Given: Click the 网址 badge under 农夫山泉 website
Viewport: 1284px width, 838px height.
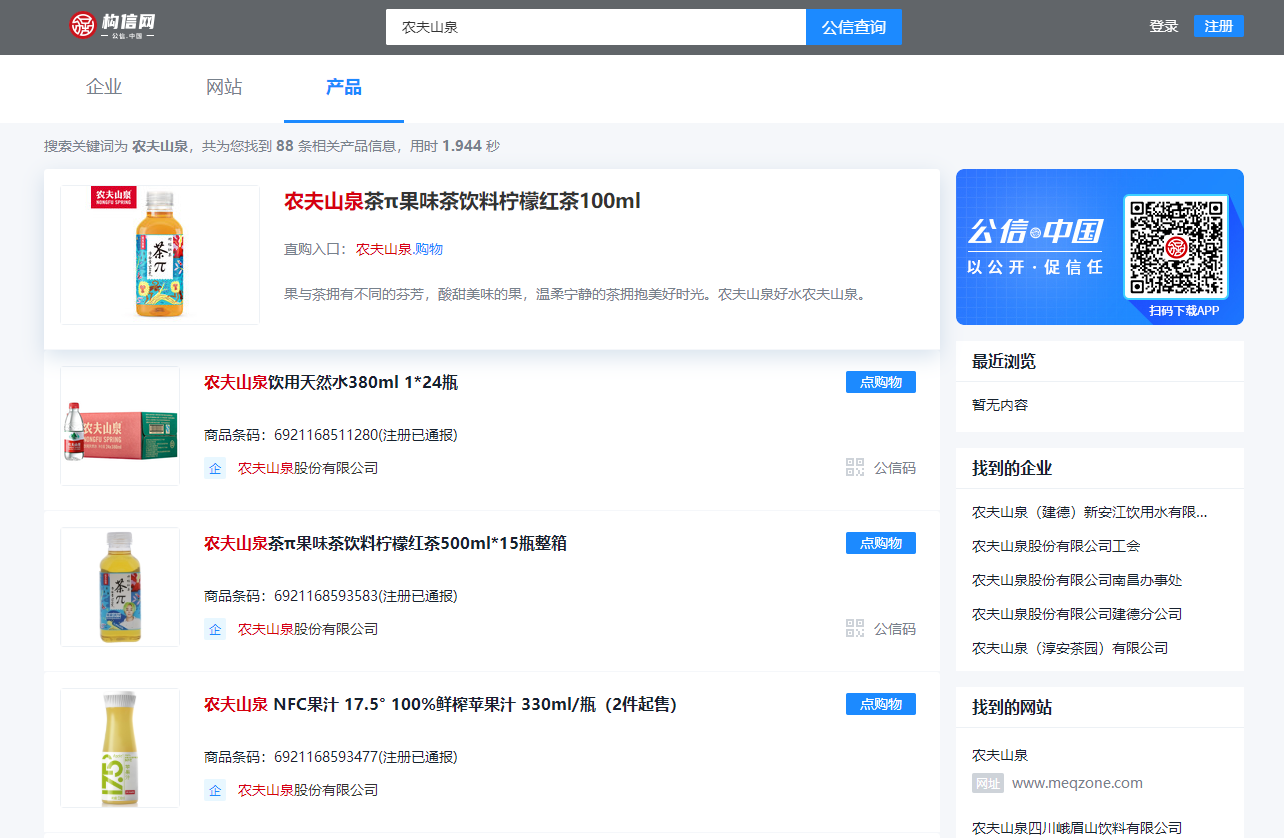Looking at the screenshot, I should tap(987, 783).
